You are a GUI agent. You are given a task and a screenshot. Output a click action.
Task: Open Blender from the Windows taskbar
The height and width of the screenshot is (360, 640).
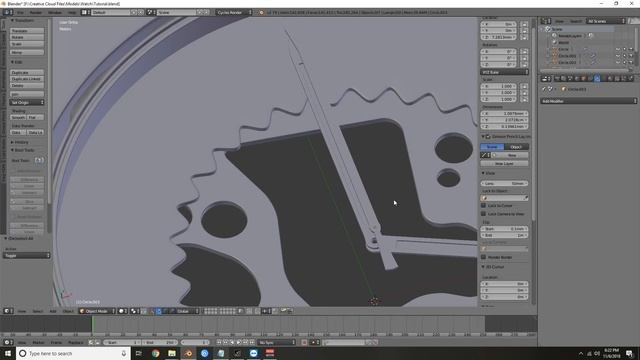[188, 353]
